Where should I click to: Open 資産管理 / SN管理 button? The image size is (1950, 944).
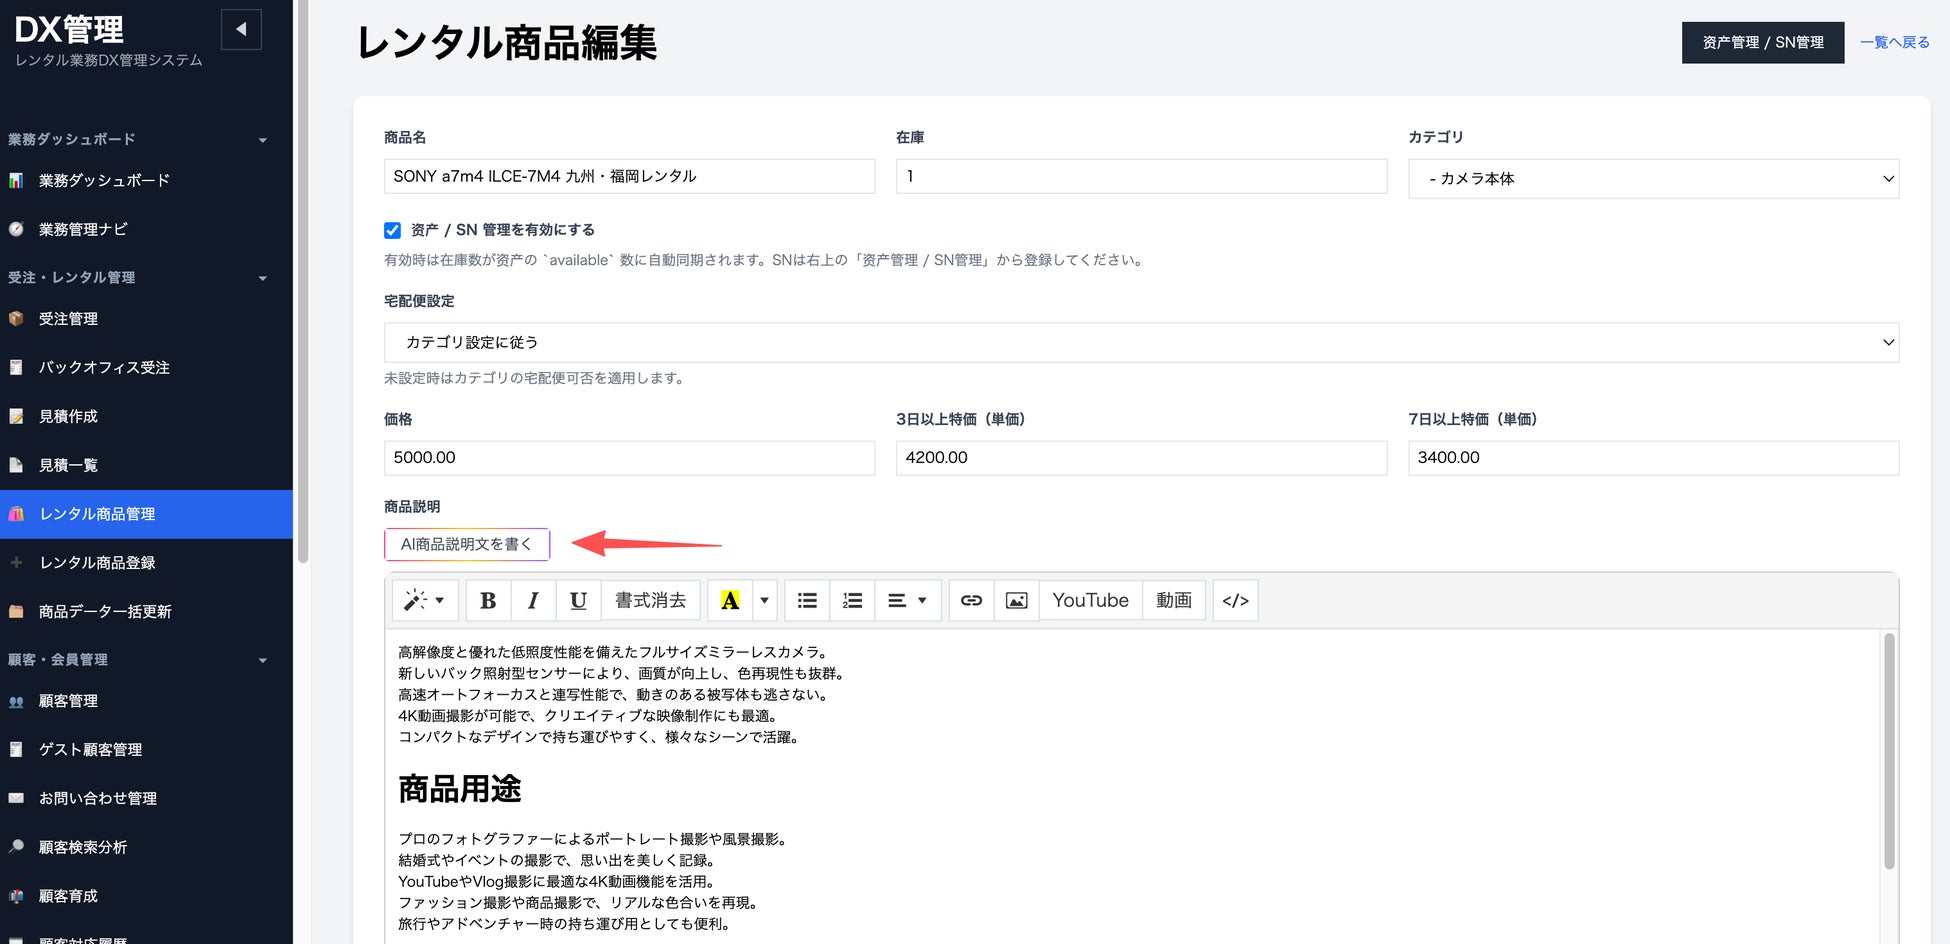(x=1763, y=42)
